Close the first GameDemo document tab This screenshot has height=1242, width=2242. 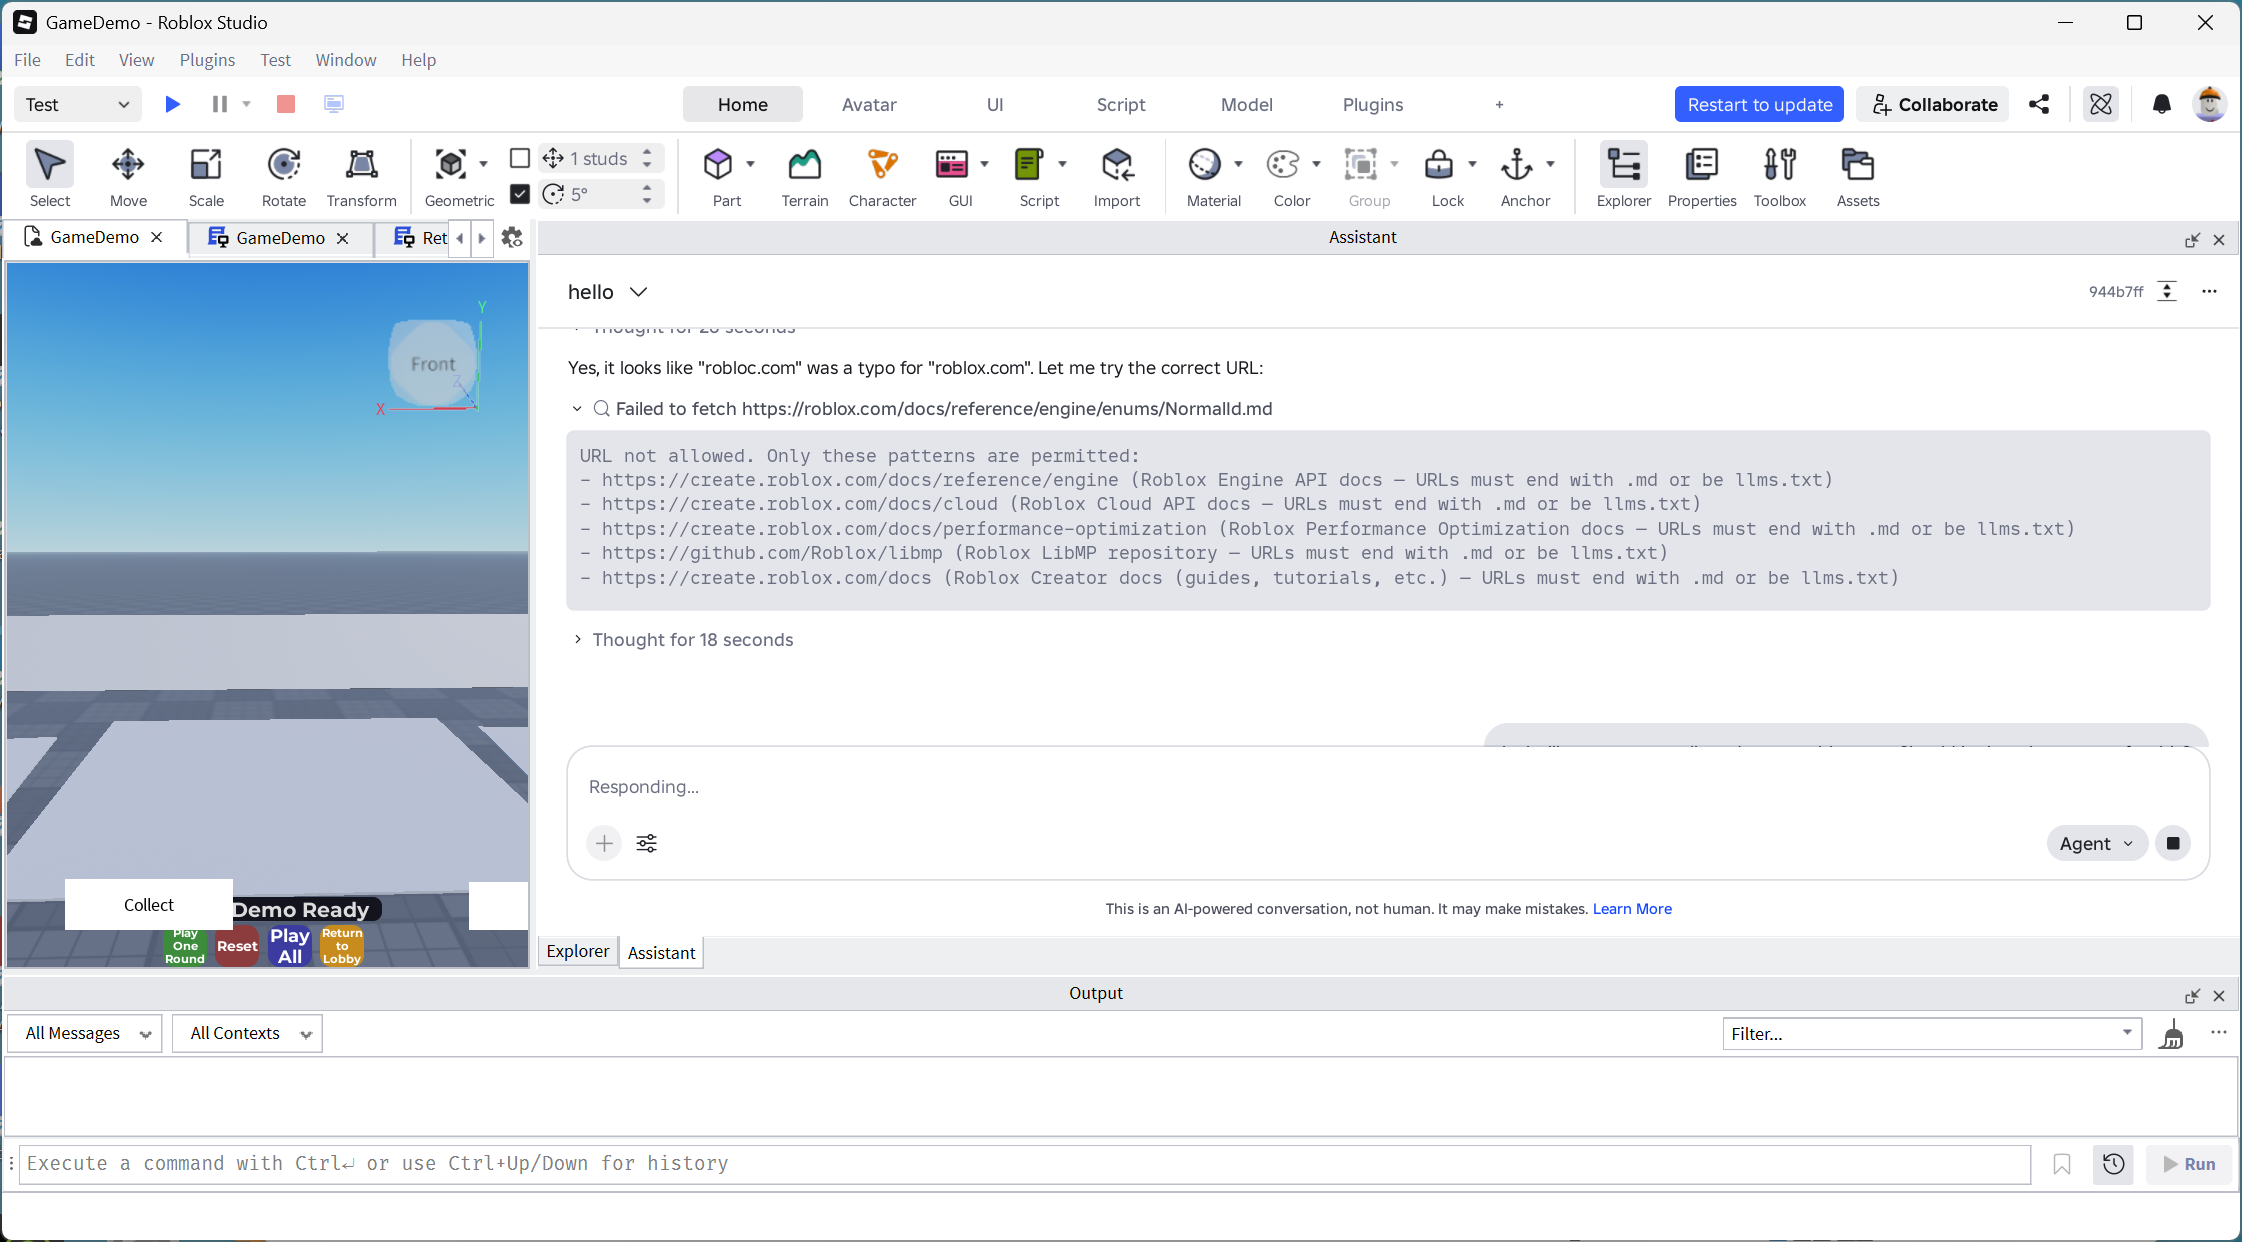[x=157, y=237]
